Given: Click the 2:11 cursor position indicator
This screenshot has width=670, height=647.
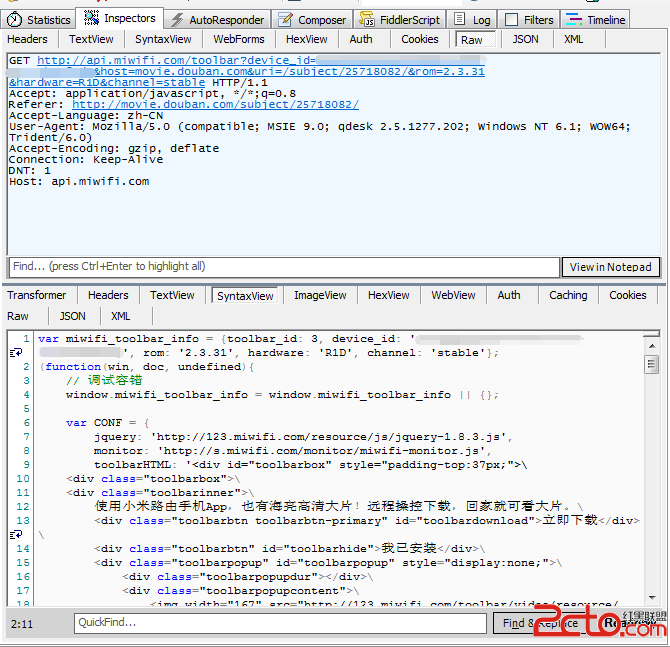Looking at the screenshot, I should click(21, 624).
